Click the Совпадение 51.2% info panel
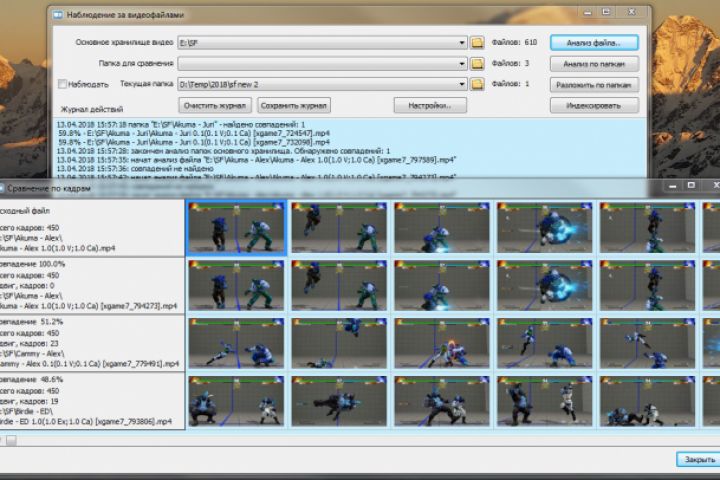Viewport: 720px width, 480px height. [92, 344]
